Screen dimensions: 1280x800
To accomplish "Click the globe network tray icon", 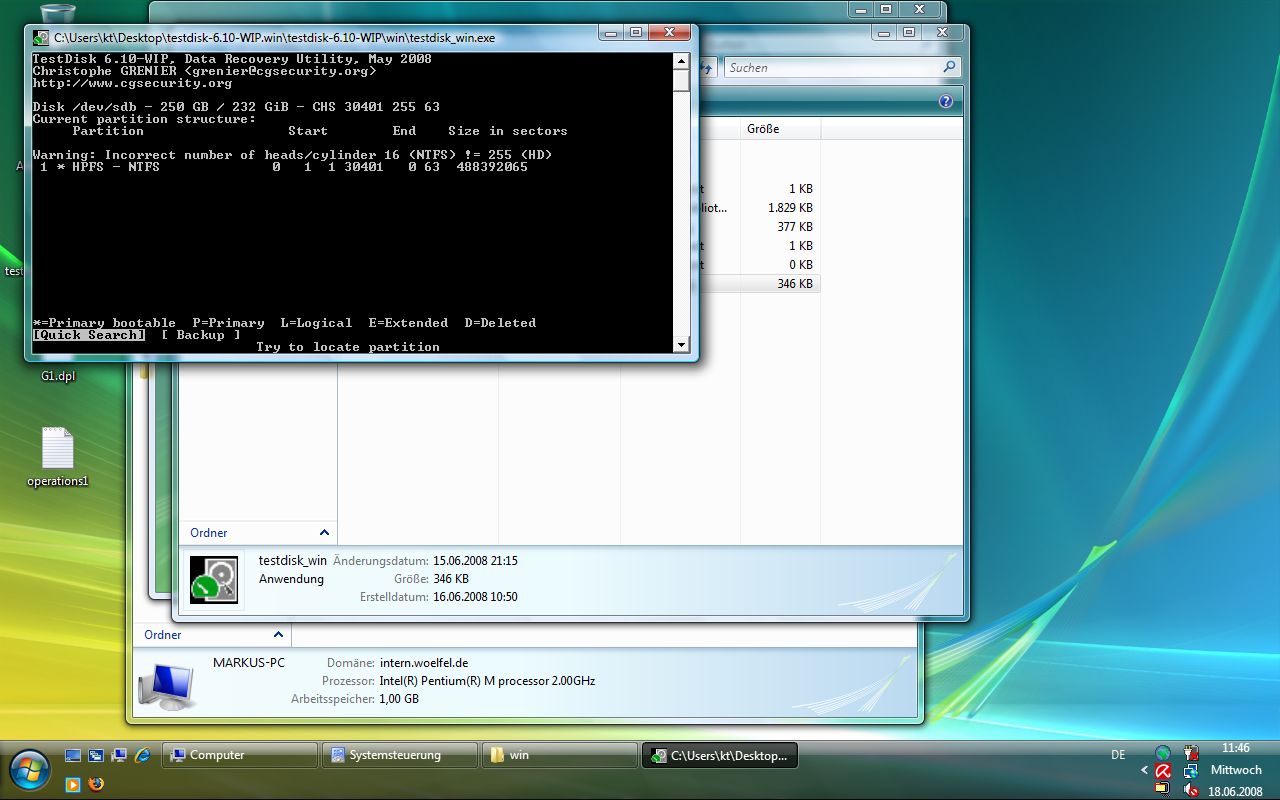I will point(1163,753).
